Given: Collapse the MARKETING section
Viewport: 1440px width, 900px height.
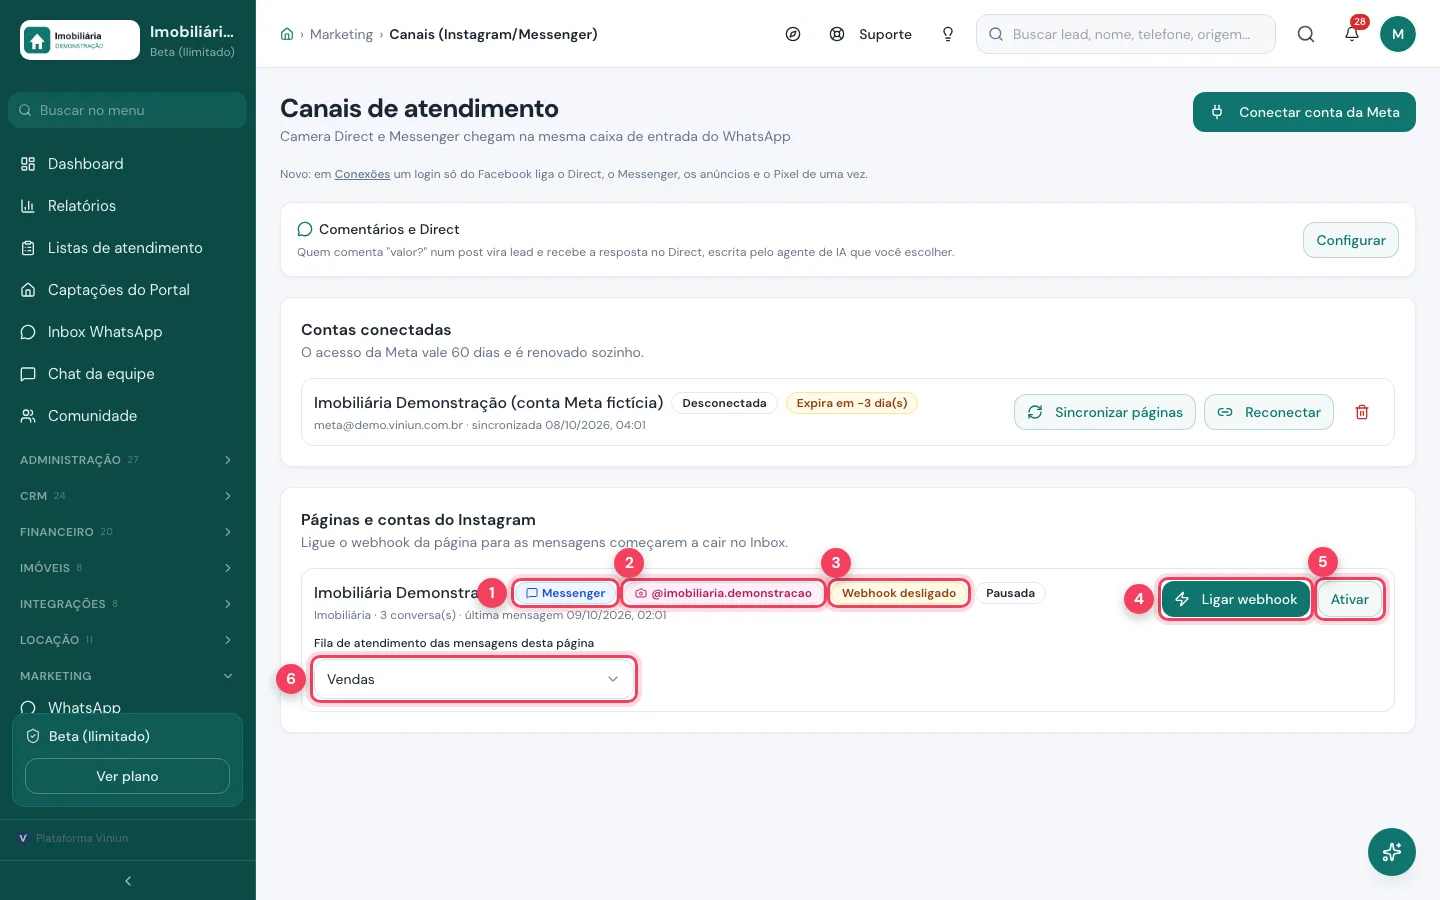Looking at the screenshot, I should point(128,676).
